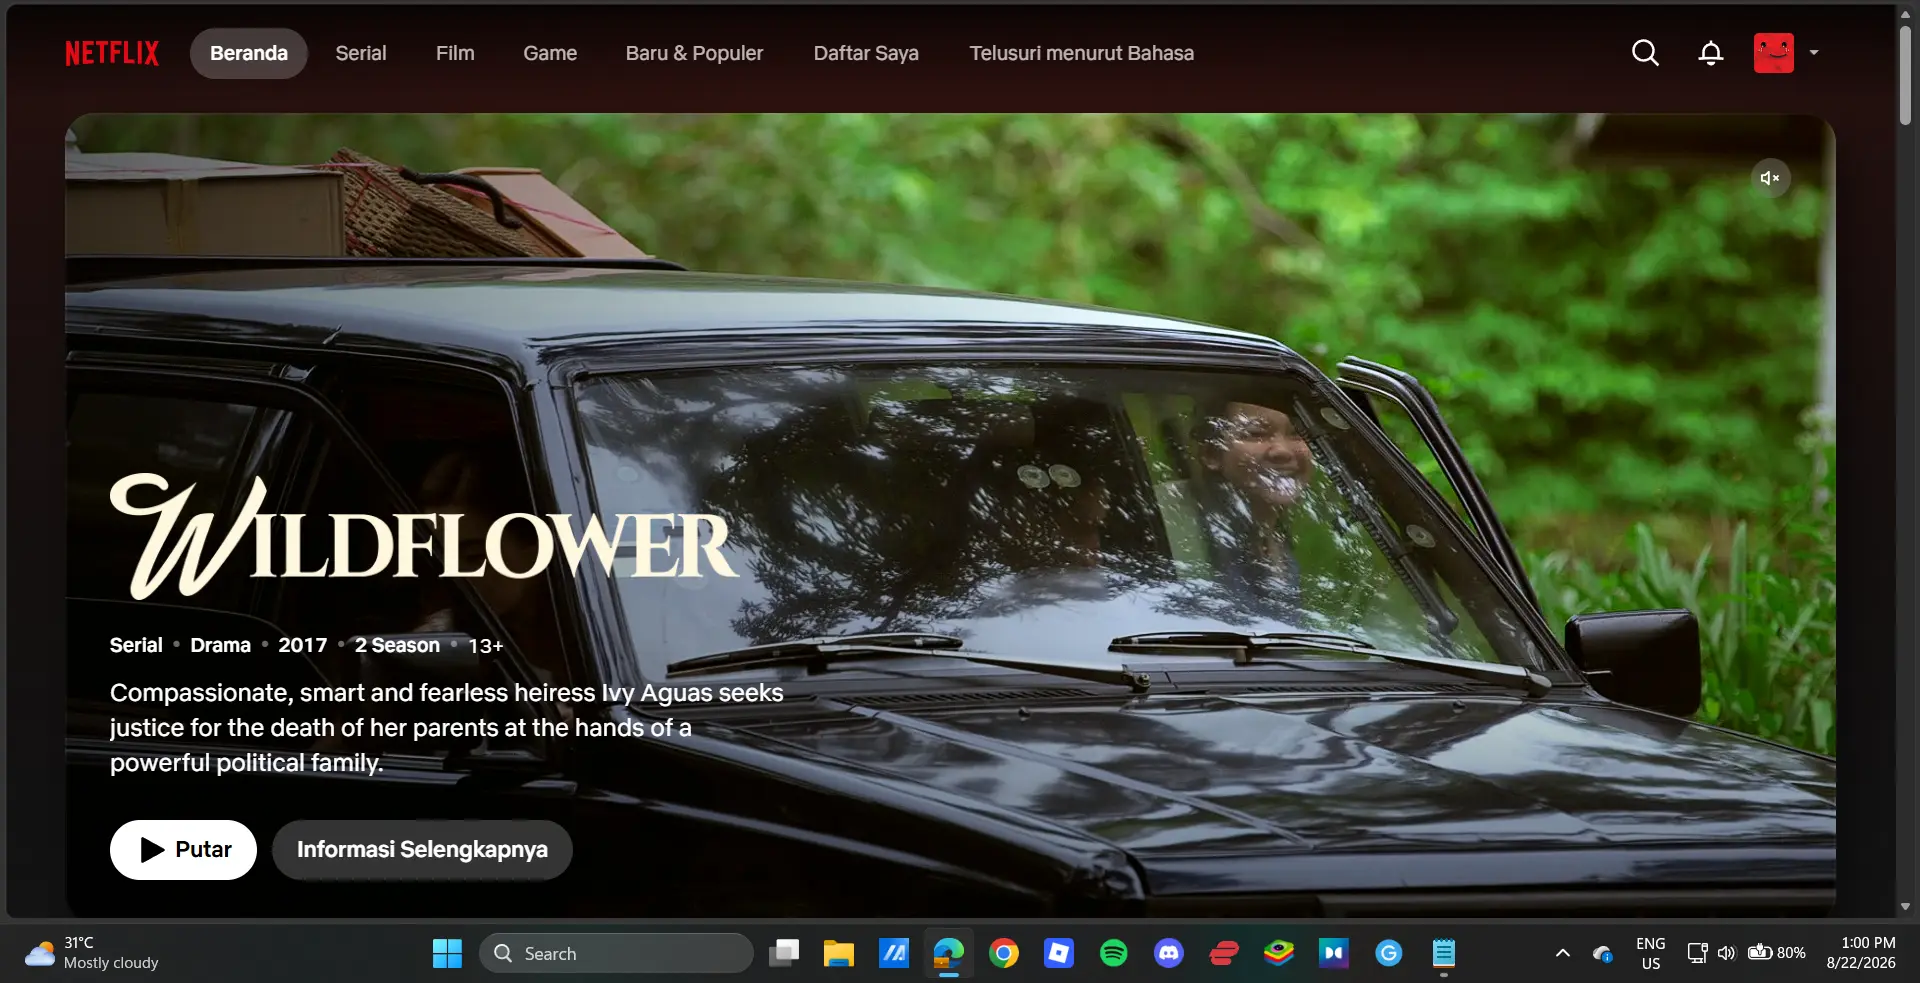Screen dimensions: 1920x983
Task: Click the red profile avatar
Action: click(1774, 53)
